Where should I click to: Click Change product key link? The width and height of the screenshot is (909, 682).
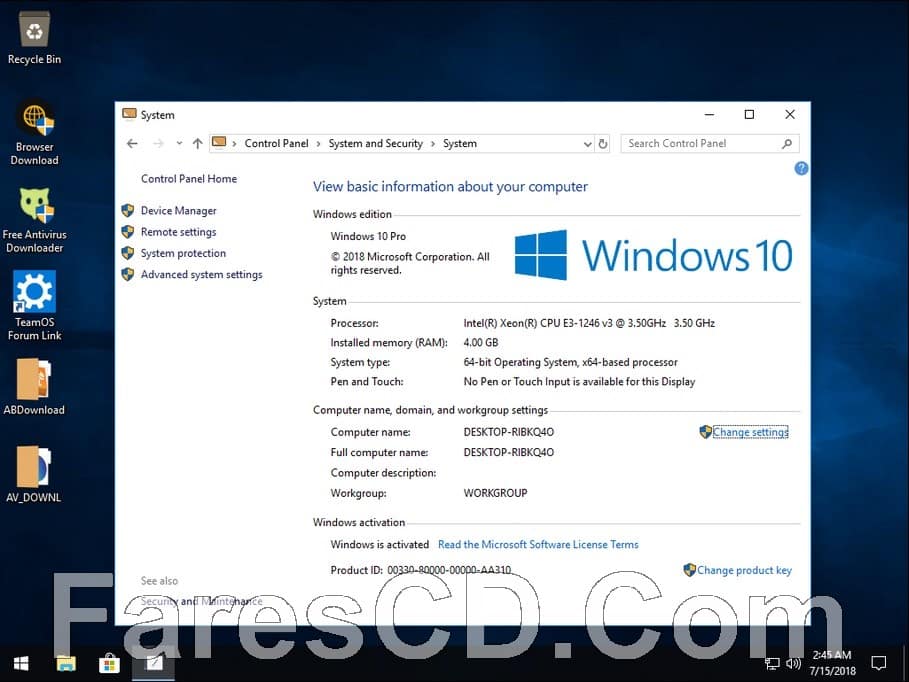744,570
